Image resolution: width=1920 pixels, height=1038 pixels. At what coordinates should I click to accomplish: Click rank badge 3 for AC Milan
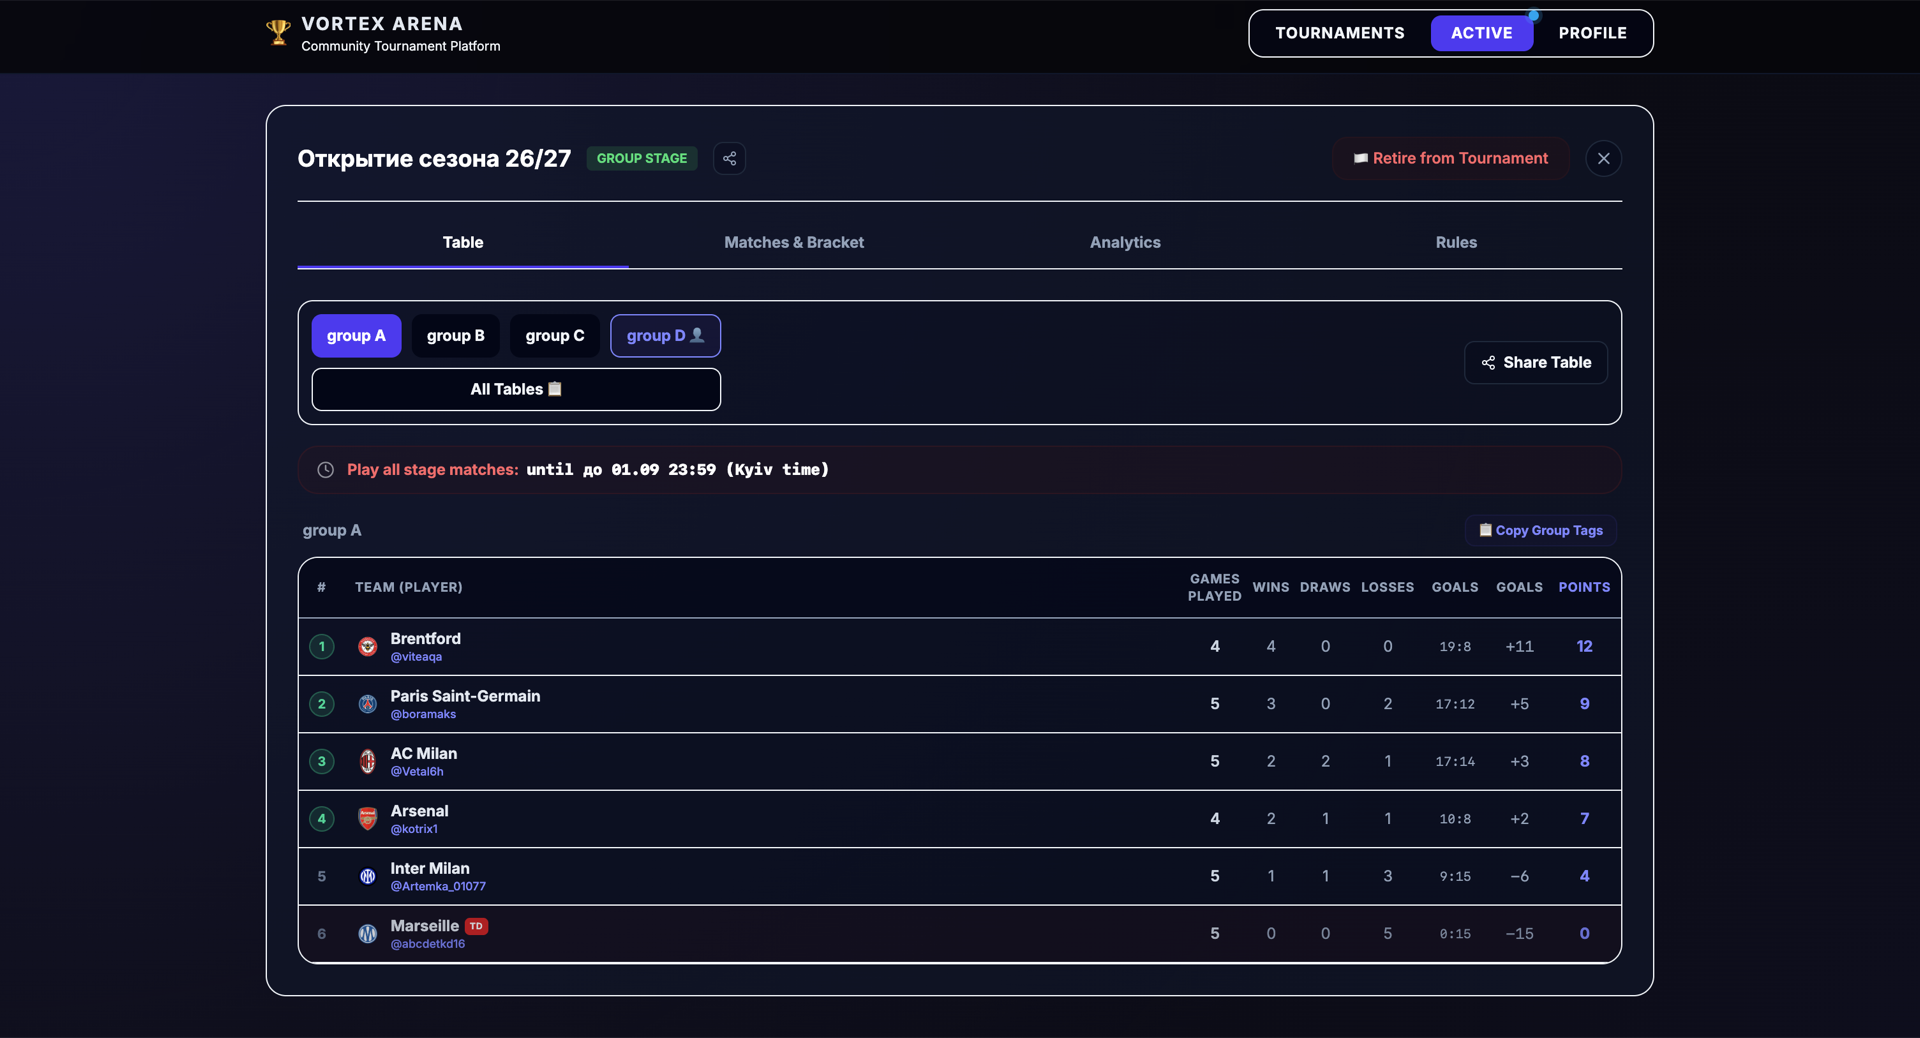click(x=322, y=762)
